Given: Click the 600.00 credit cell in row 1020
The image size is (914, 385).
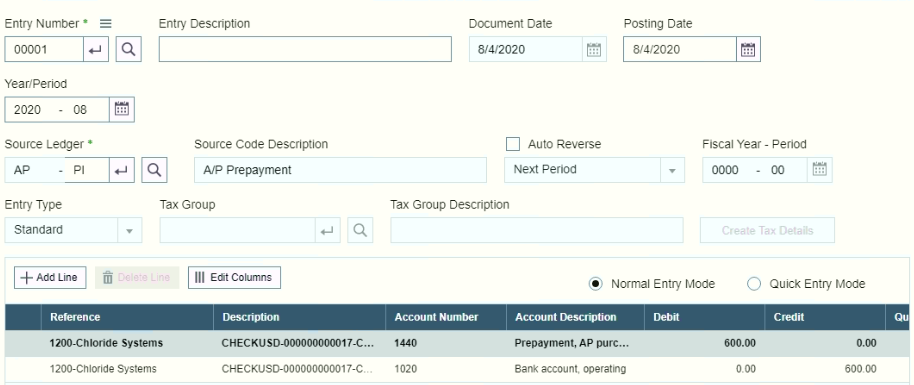Looking at the screenshot, I should (x=825, y=369).
